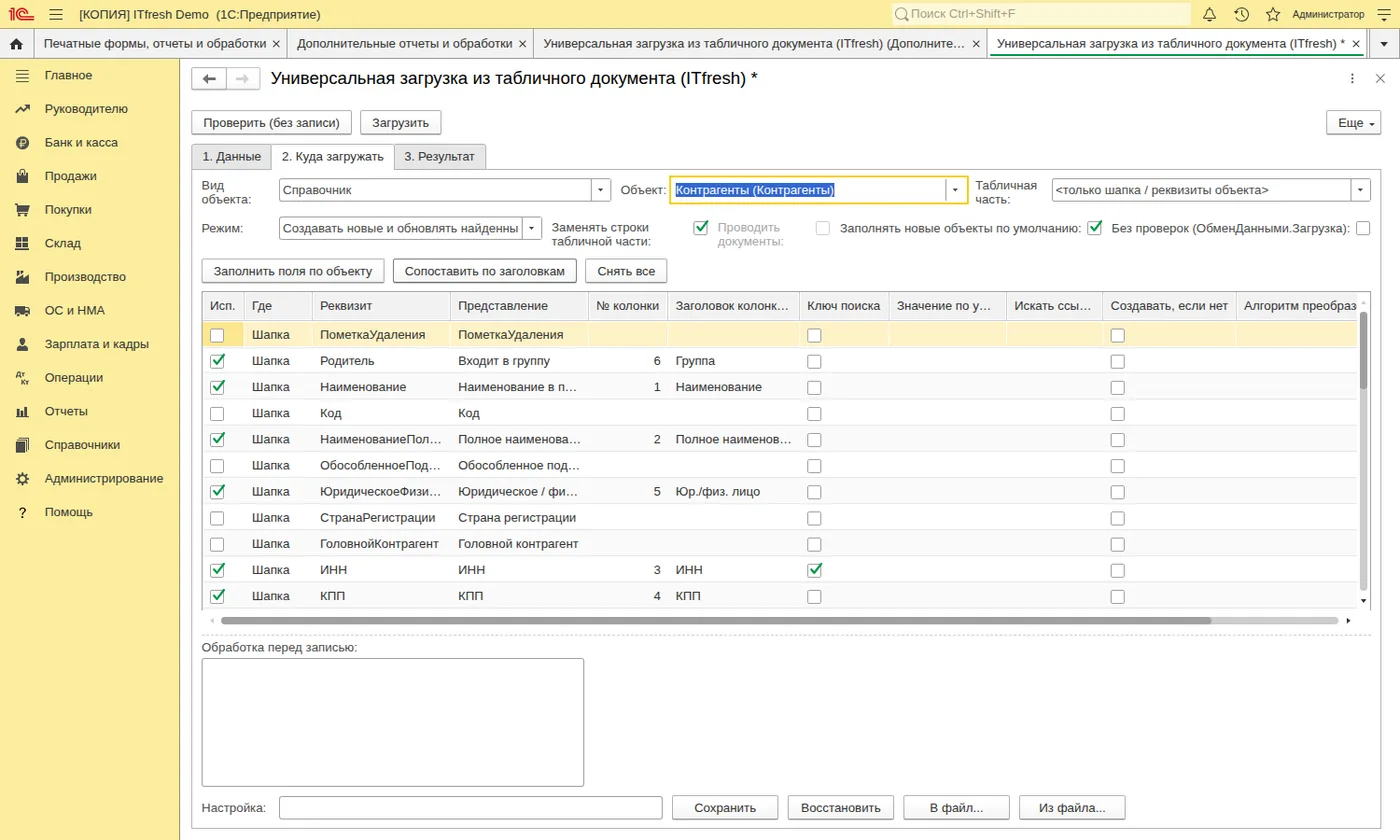Screen dimensions: 1400x840
Task: Open the form's three-dot options menu
Action: tap(1353, 80)
